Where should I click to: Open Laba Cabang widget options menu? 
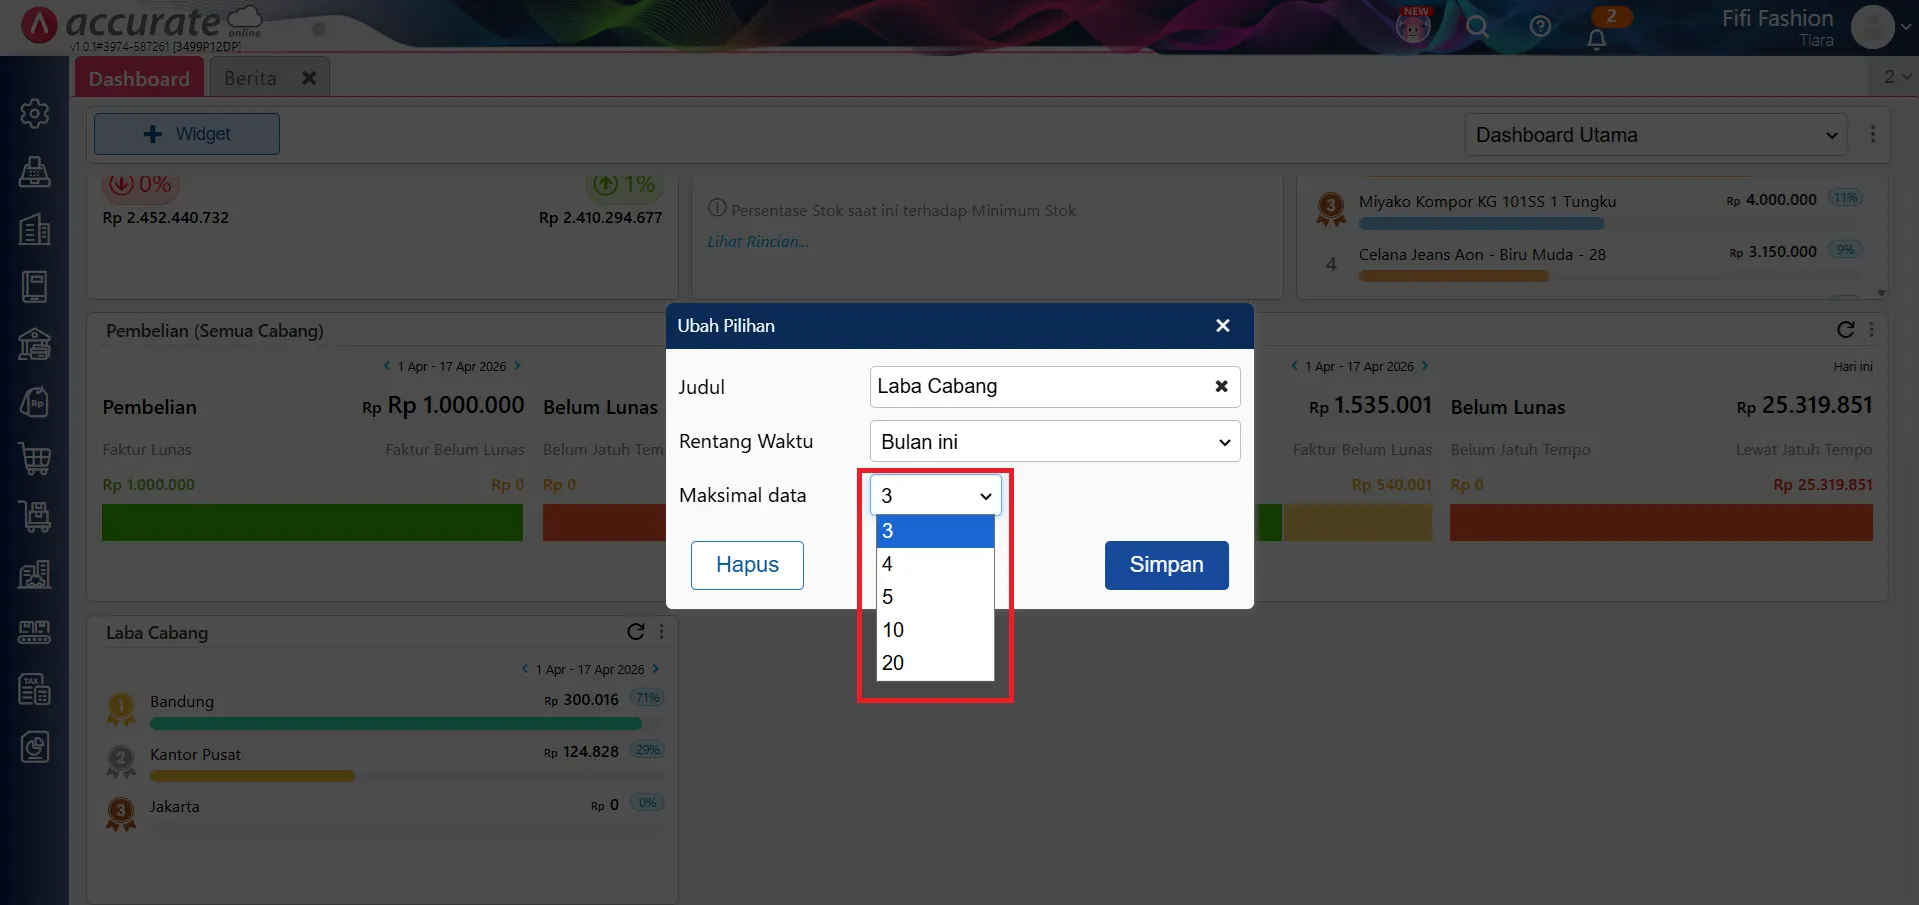(661, 632)
